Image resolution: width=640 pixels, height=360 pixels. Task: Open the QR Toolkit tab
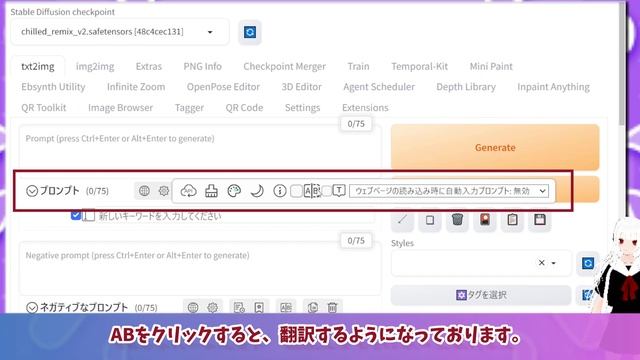[x=44, y=107]
